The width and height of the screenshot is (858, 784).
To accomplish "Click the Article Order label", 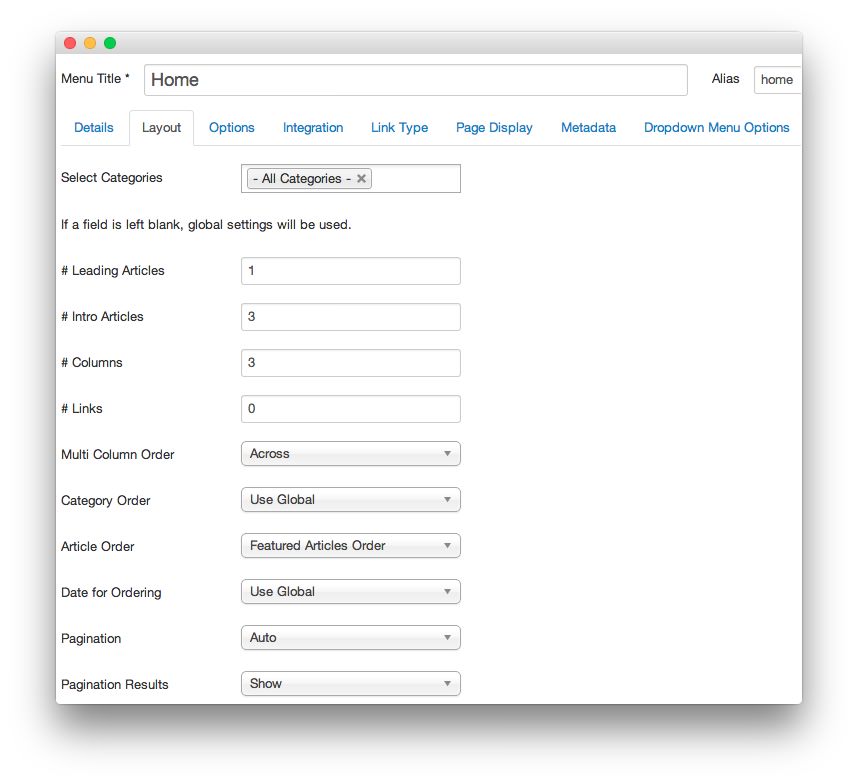I will 97,547.
